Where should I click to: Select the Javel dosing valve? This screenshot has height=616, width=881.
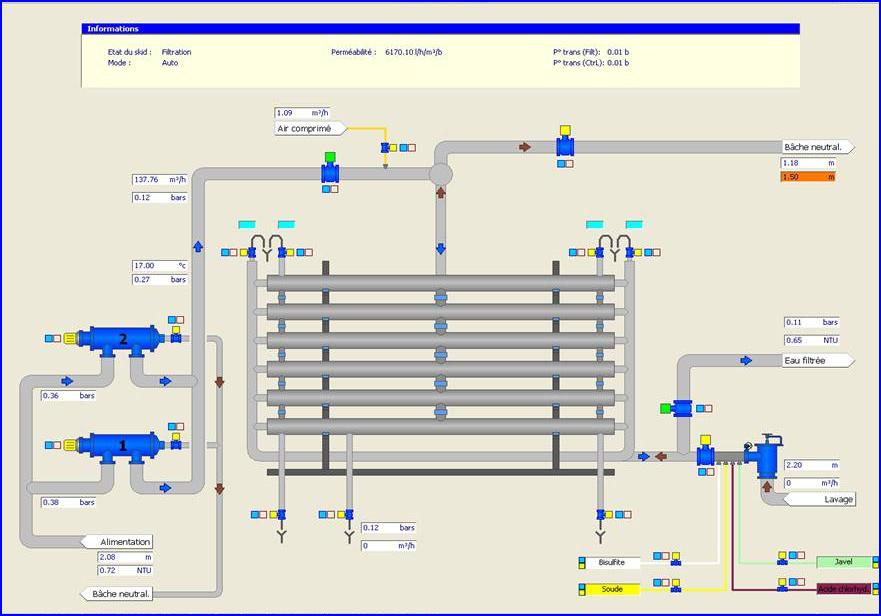tap(782, 561)
